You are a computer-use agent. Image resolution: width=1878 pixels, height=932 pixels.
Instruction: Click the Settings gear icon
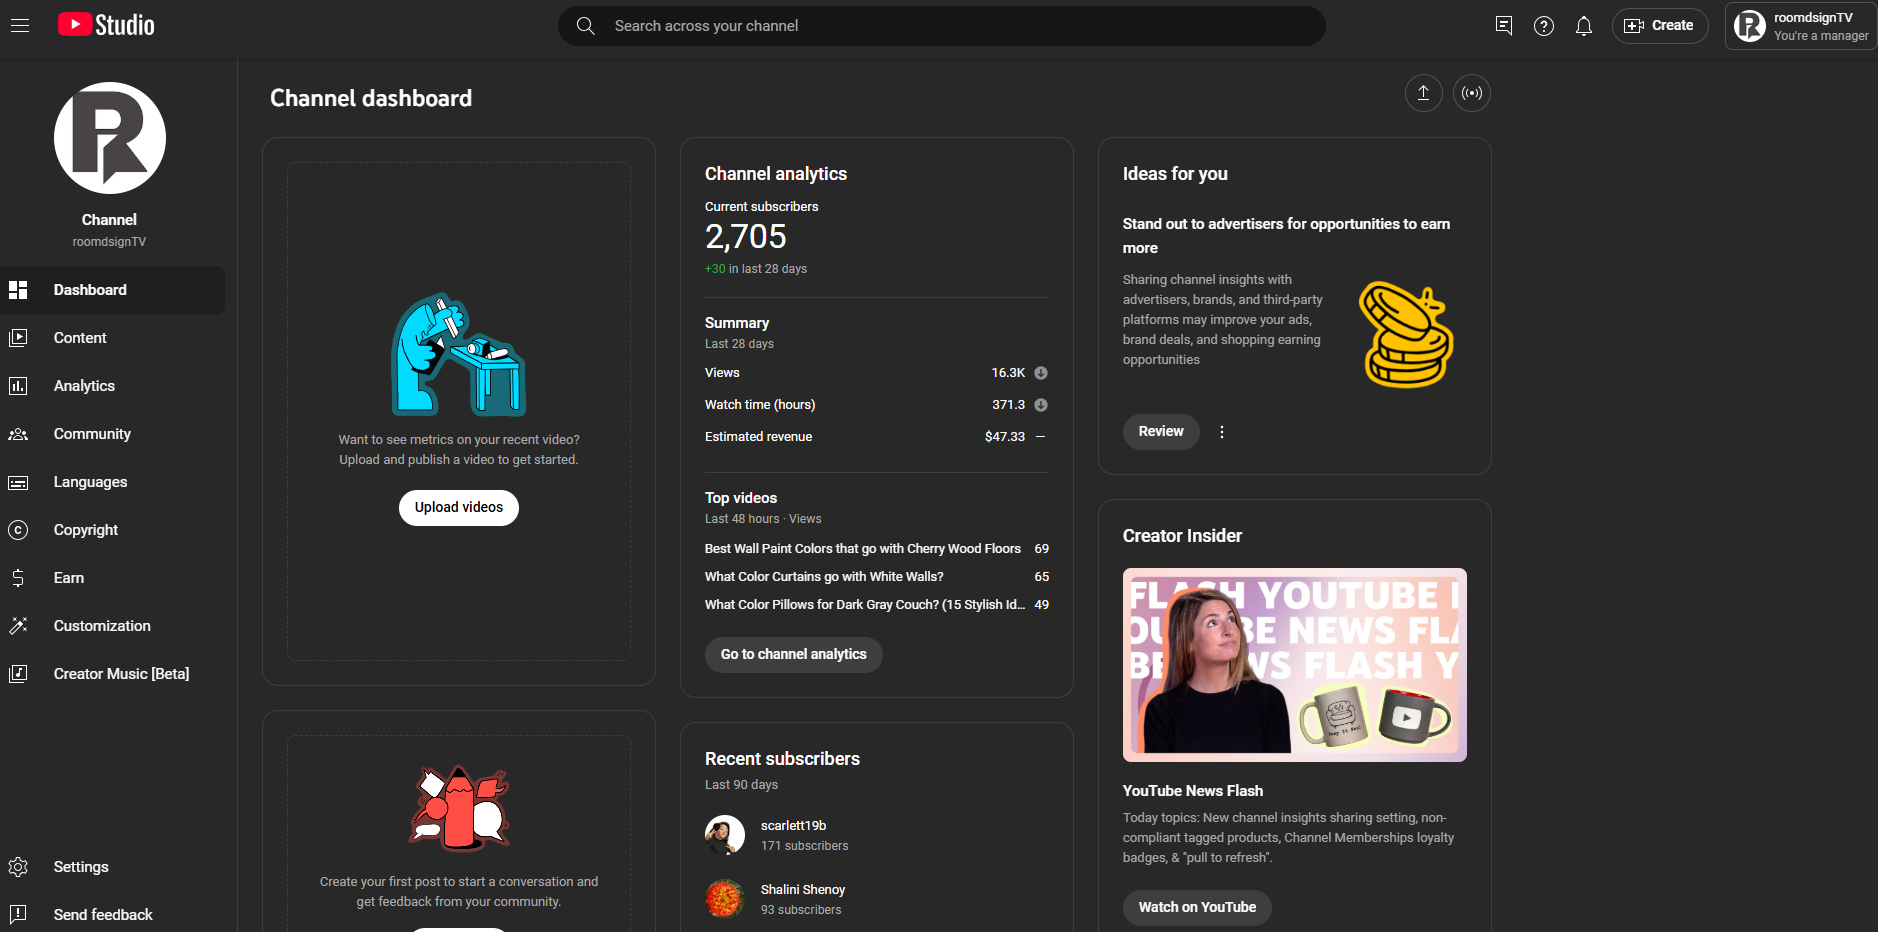click(18, 867)
